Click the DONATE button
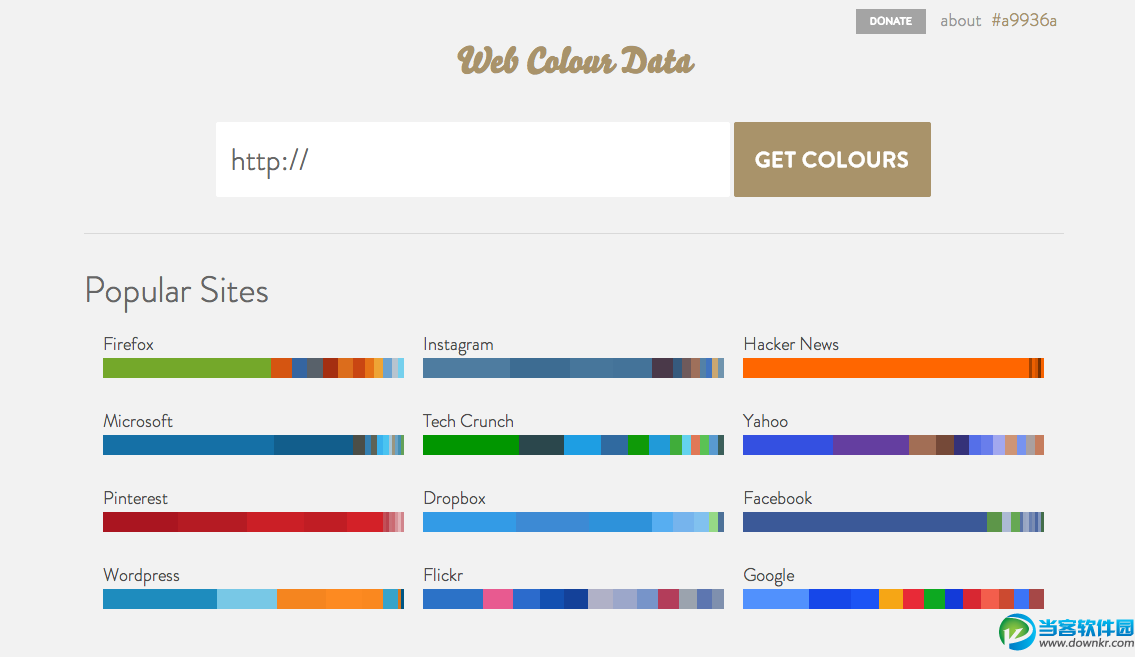 [890, 21]
